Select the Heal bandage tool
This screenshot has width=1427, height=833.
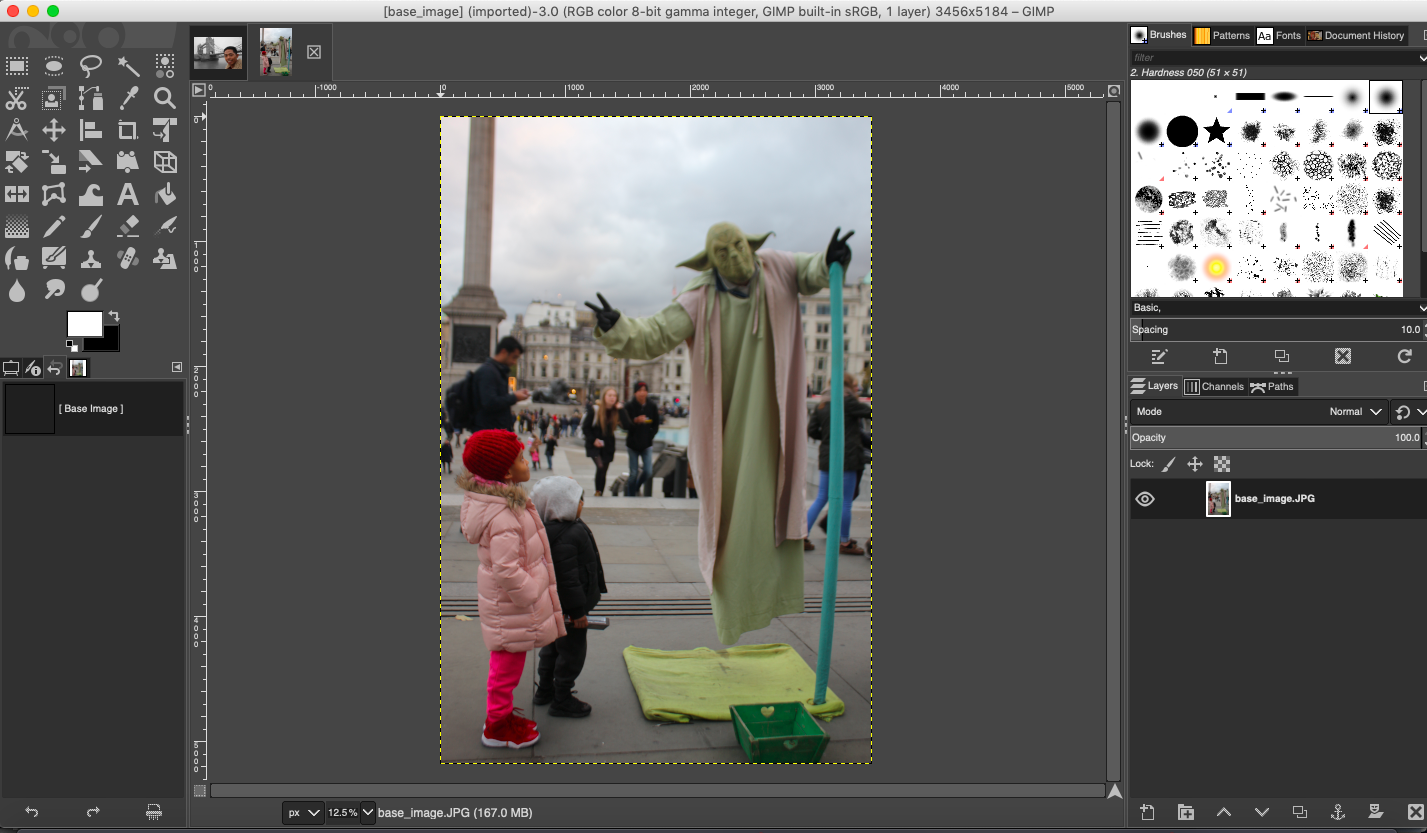tap(128, 259)
